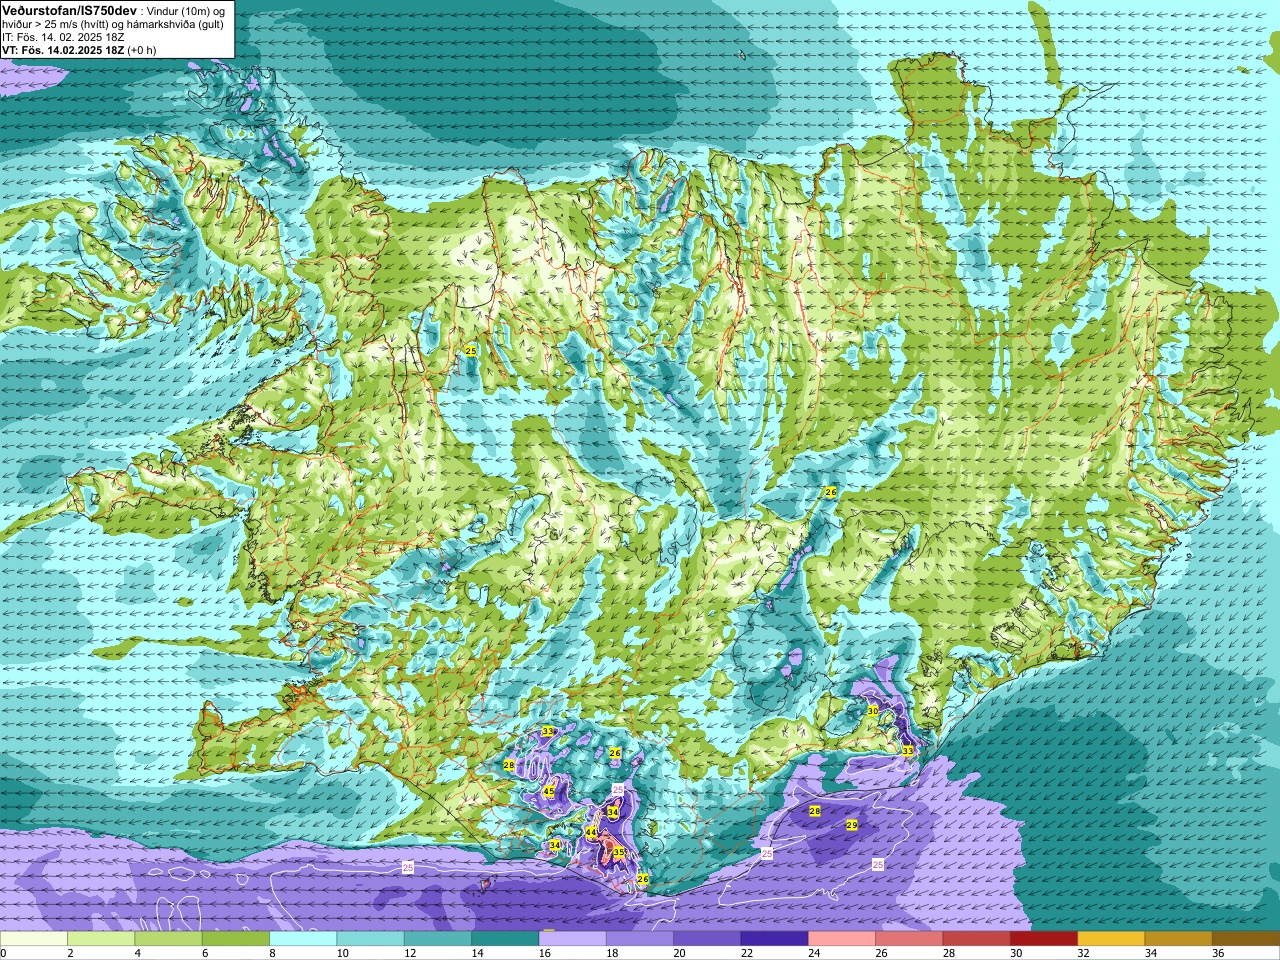Click the legend scale number 0
This screenshot has width=1280, height=960.
(3, 953)
